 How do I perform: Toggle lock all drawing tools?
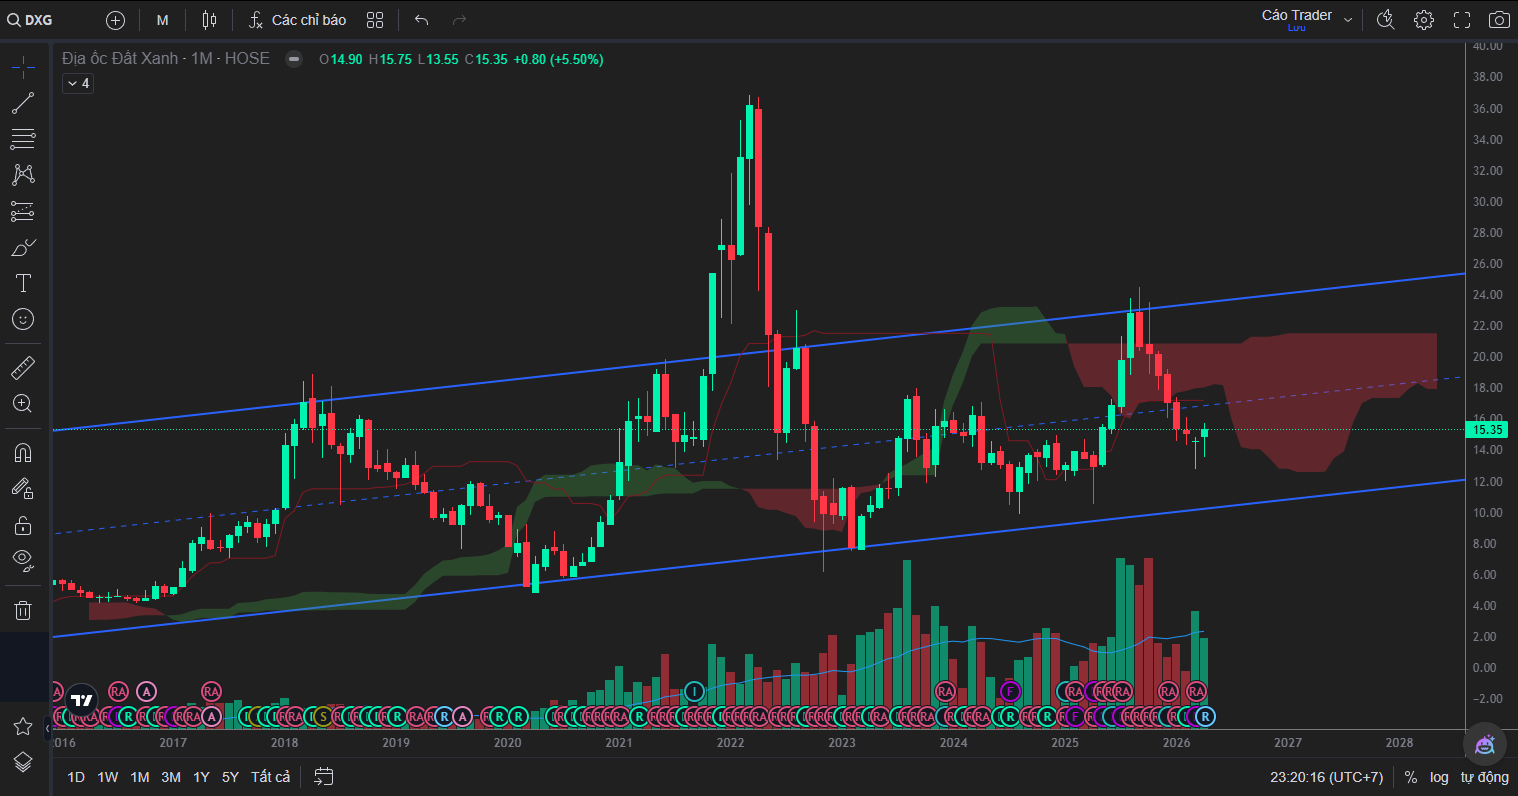(x=23, y=524)
